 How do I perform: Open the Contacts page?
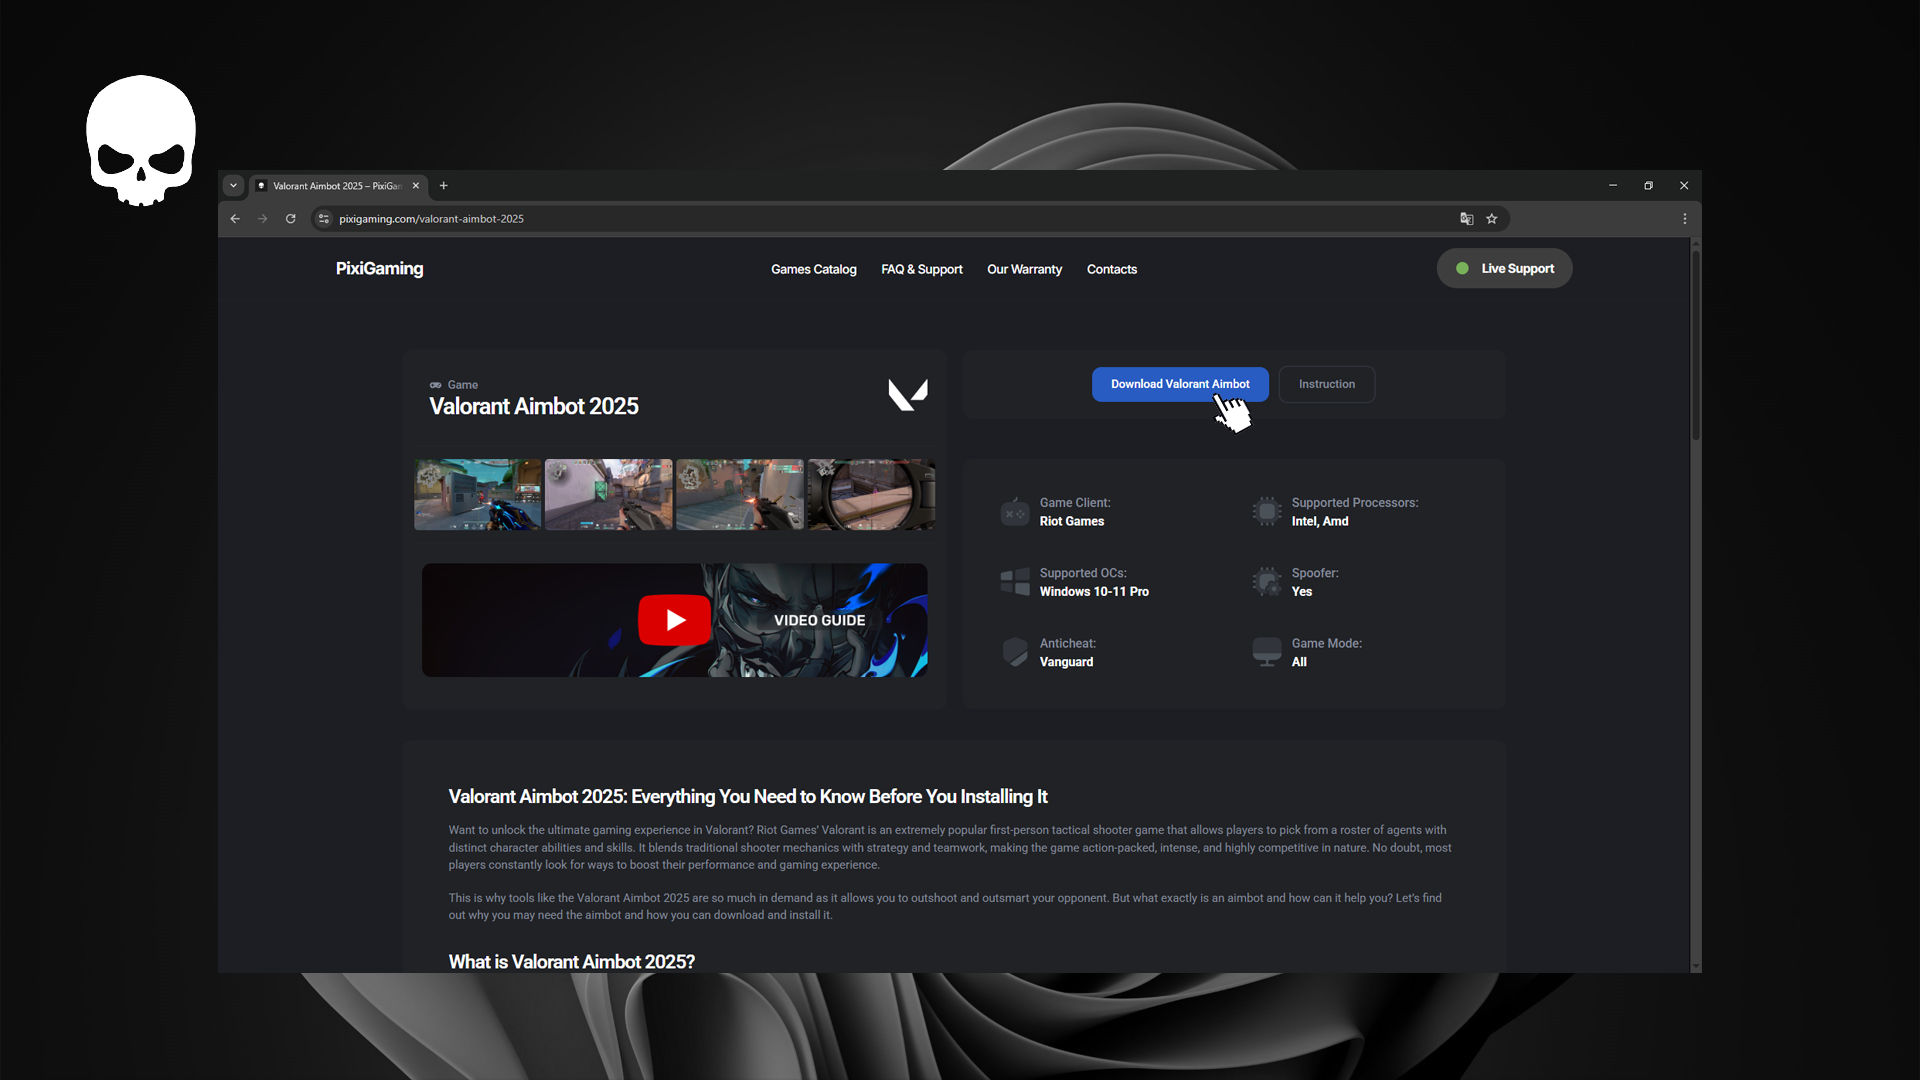pos(1112,269)
